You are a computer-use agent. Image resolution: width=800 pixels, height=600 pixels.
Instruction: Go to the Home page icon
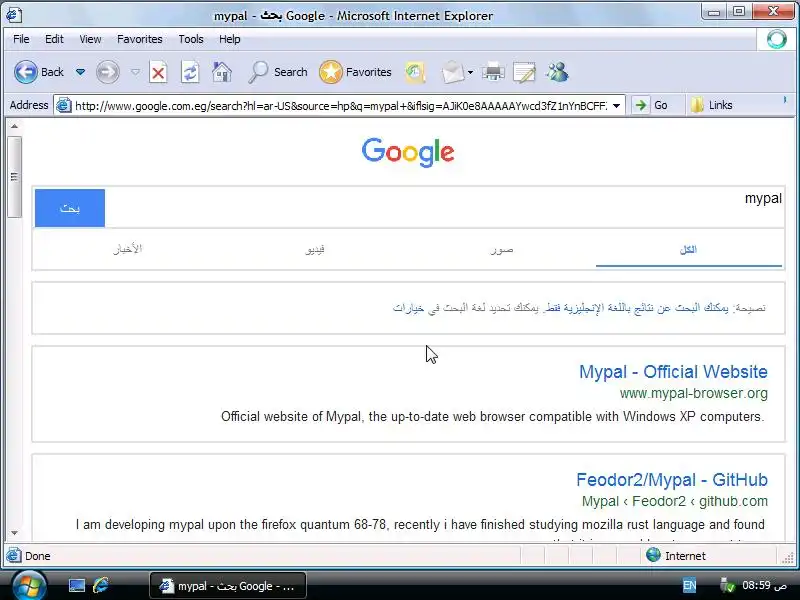tap(222, 72)
